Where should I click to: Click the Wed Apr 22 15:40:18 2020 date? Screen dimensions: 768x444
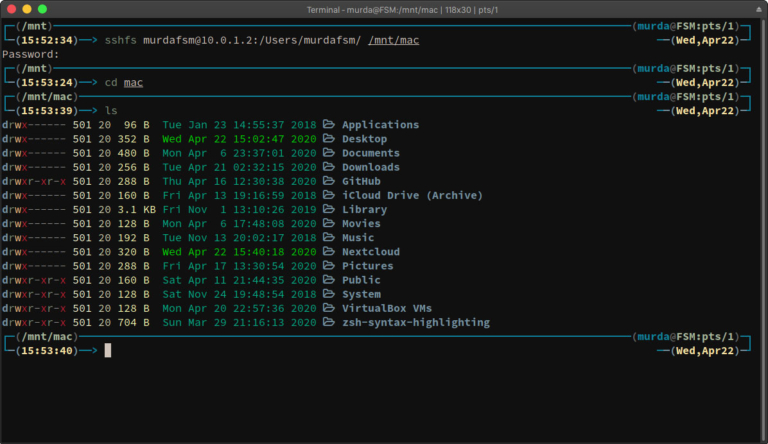pos(240,252)
